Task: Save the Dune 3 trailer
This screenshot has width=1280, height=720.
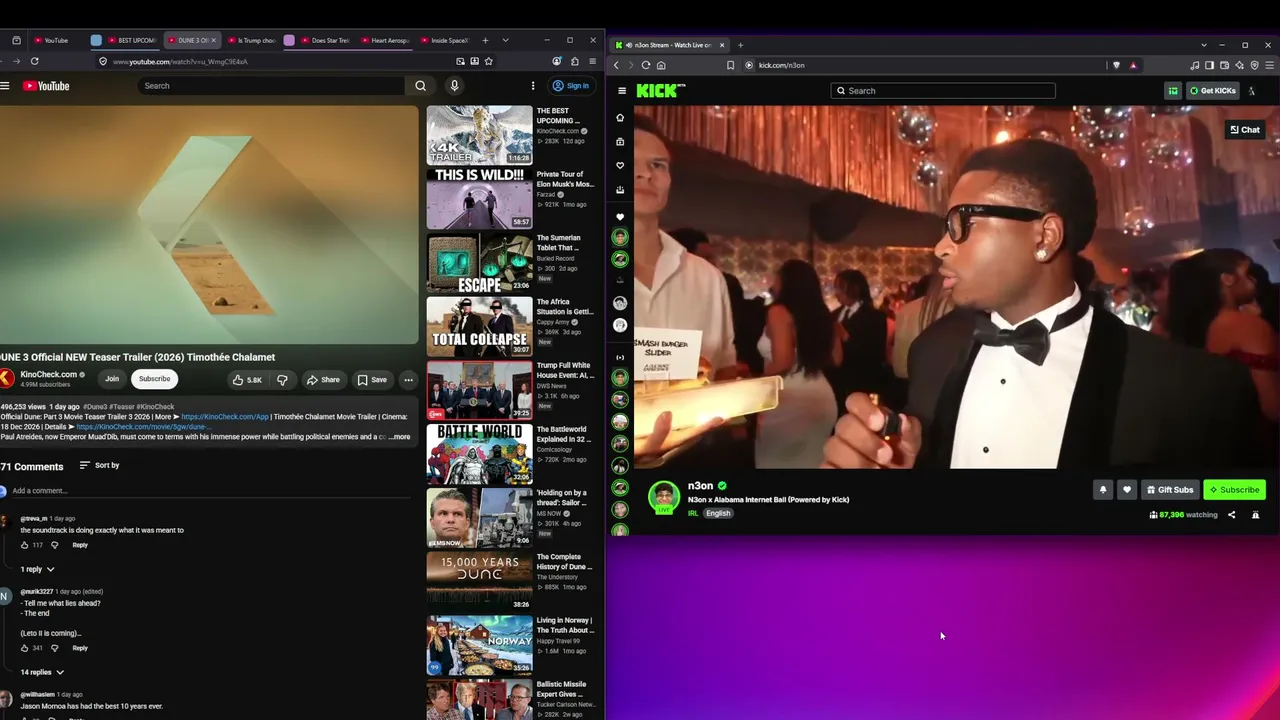Action: click(x=372, y=380)
